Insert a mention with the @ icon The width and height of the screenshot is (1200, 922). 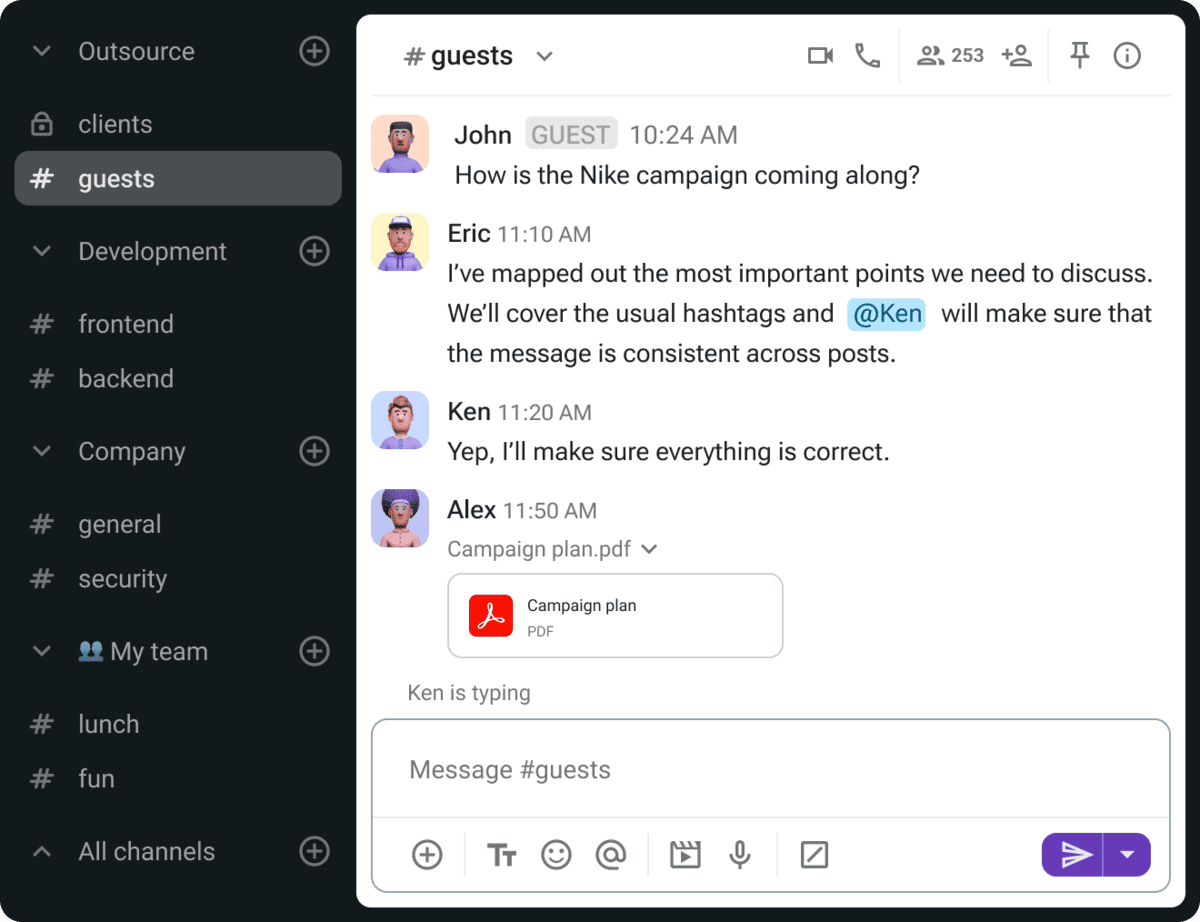[x=610, y=855]
